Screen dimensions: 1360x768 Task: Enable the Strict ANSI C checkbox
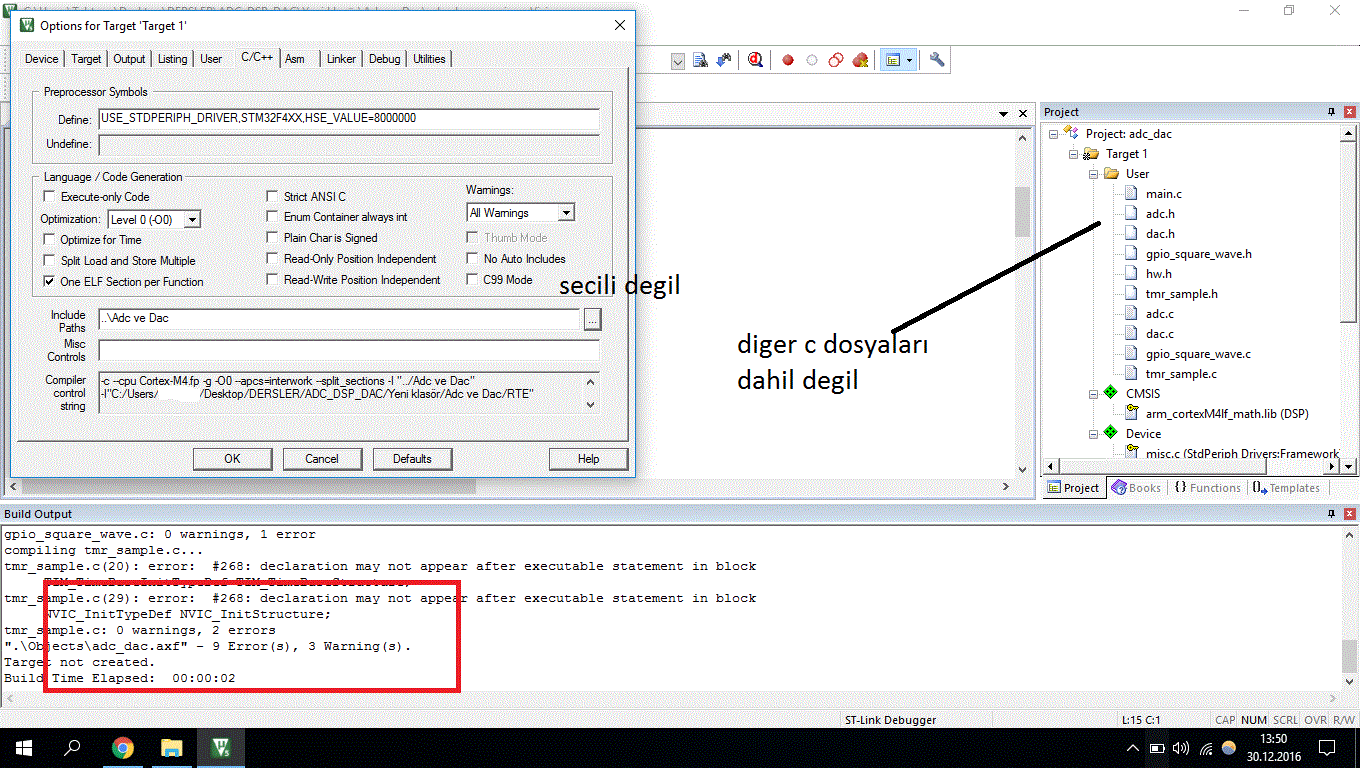273,197
